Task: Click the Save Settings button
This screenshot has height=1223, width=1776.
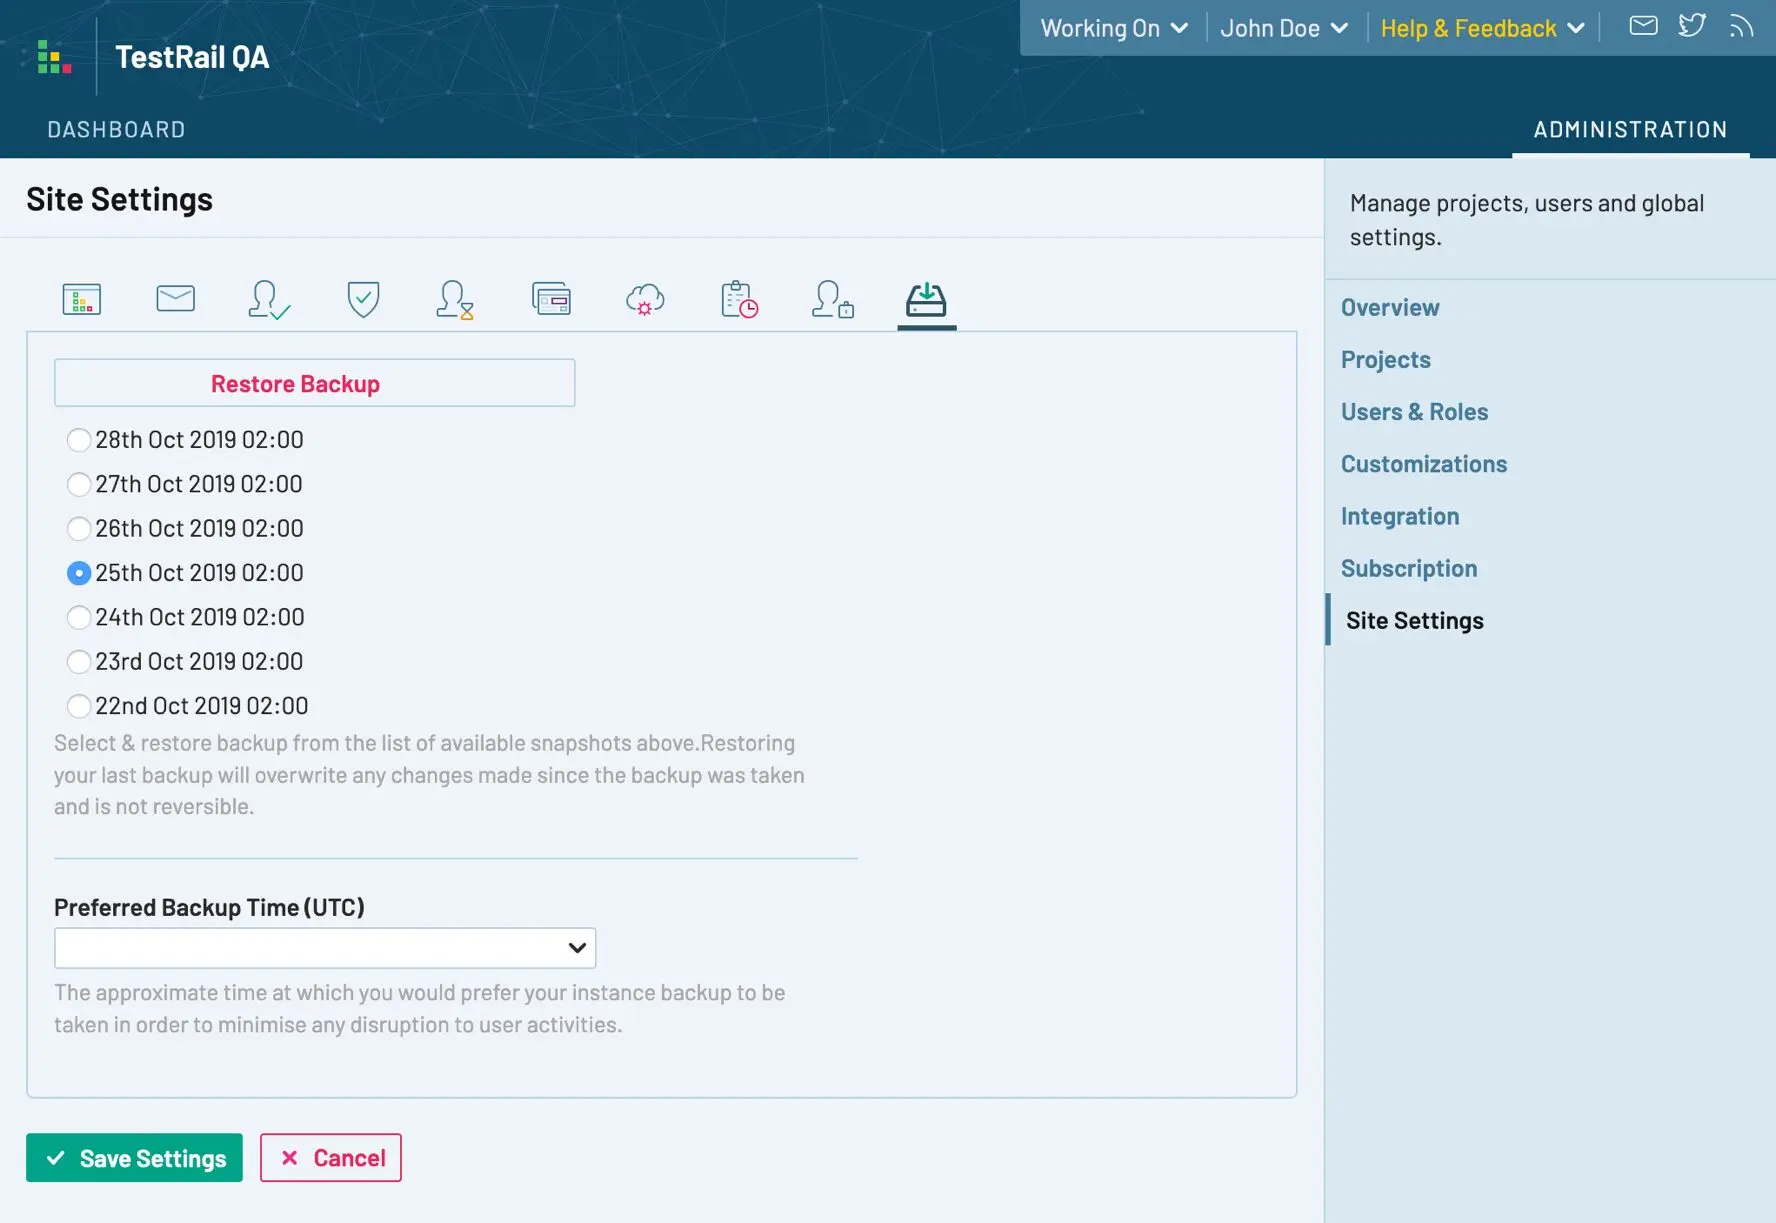Action: [x=134, y=1158]
